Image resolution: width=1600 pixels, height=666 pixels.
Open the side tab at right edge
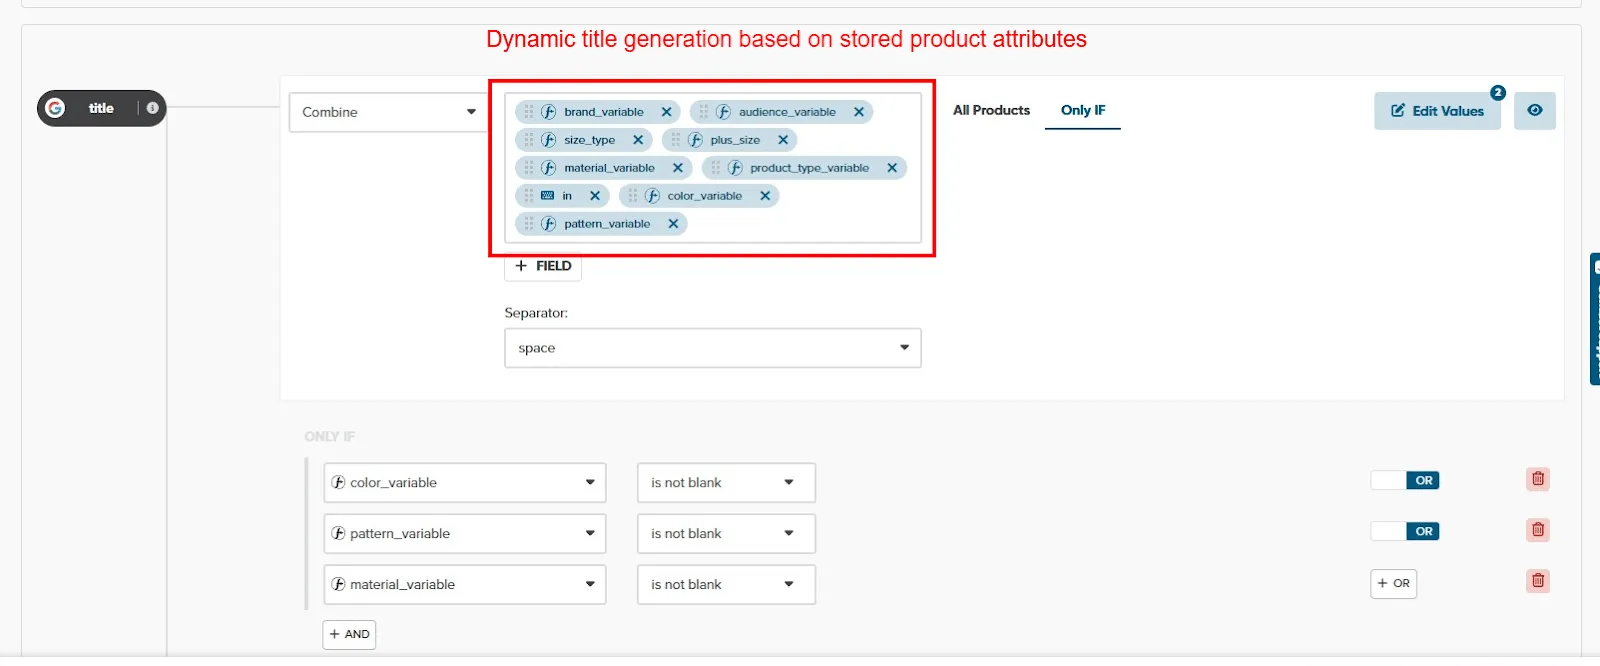point(1595,319)
